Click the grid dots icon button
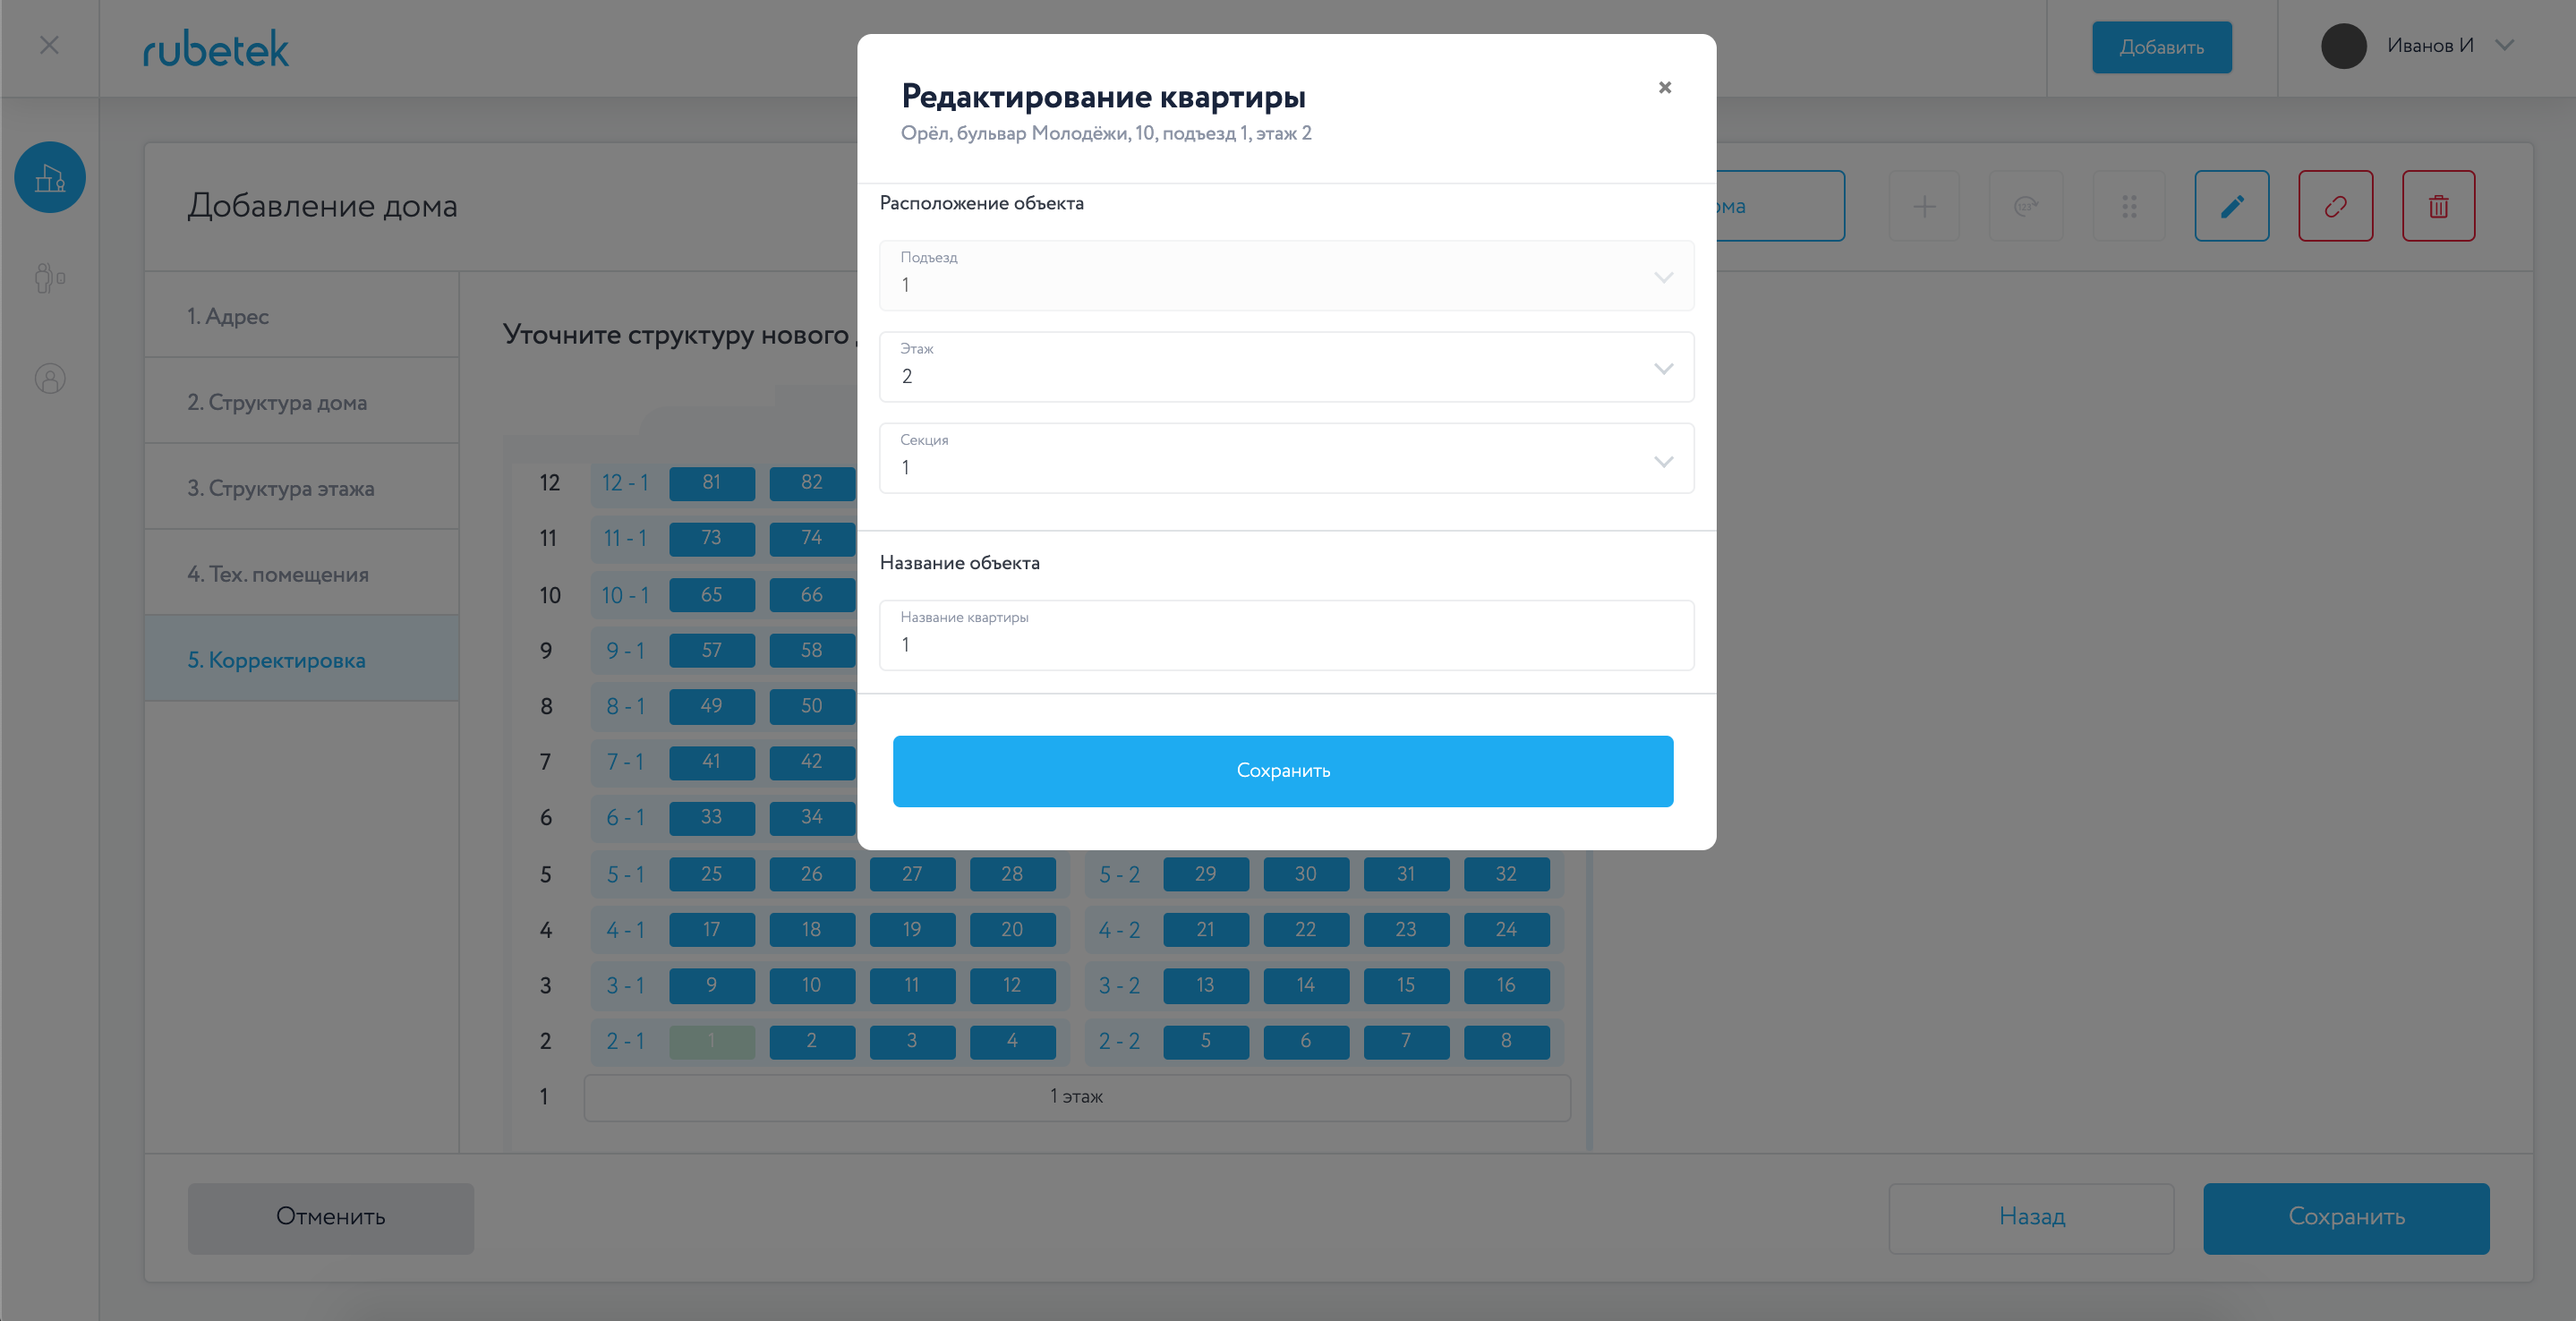Screen dimensions: 2576x1321 pyautogui.click(x=2129, y=206)
